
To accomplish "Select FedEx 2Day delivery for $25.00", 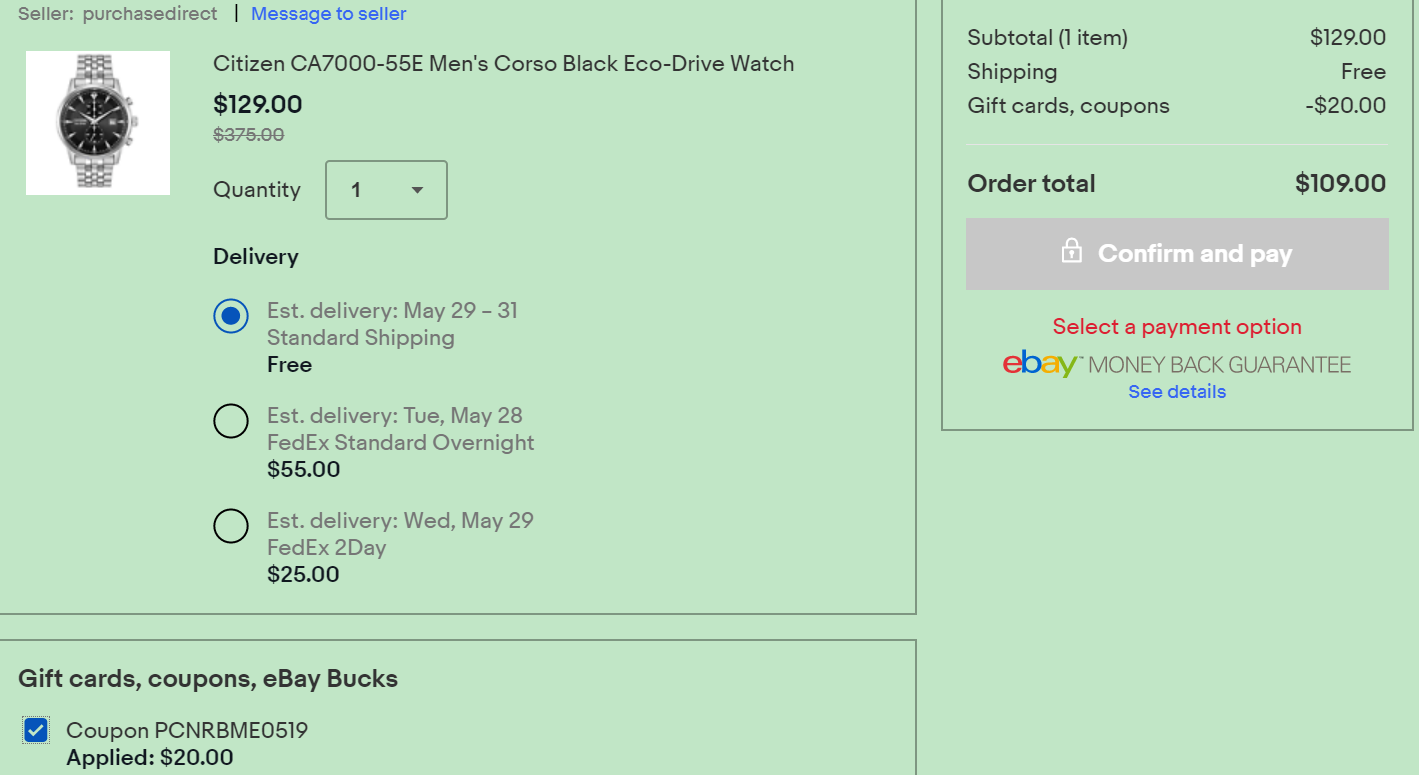I will [231, 526].
